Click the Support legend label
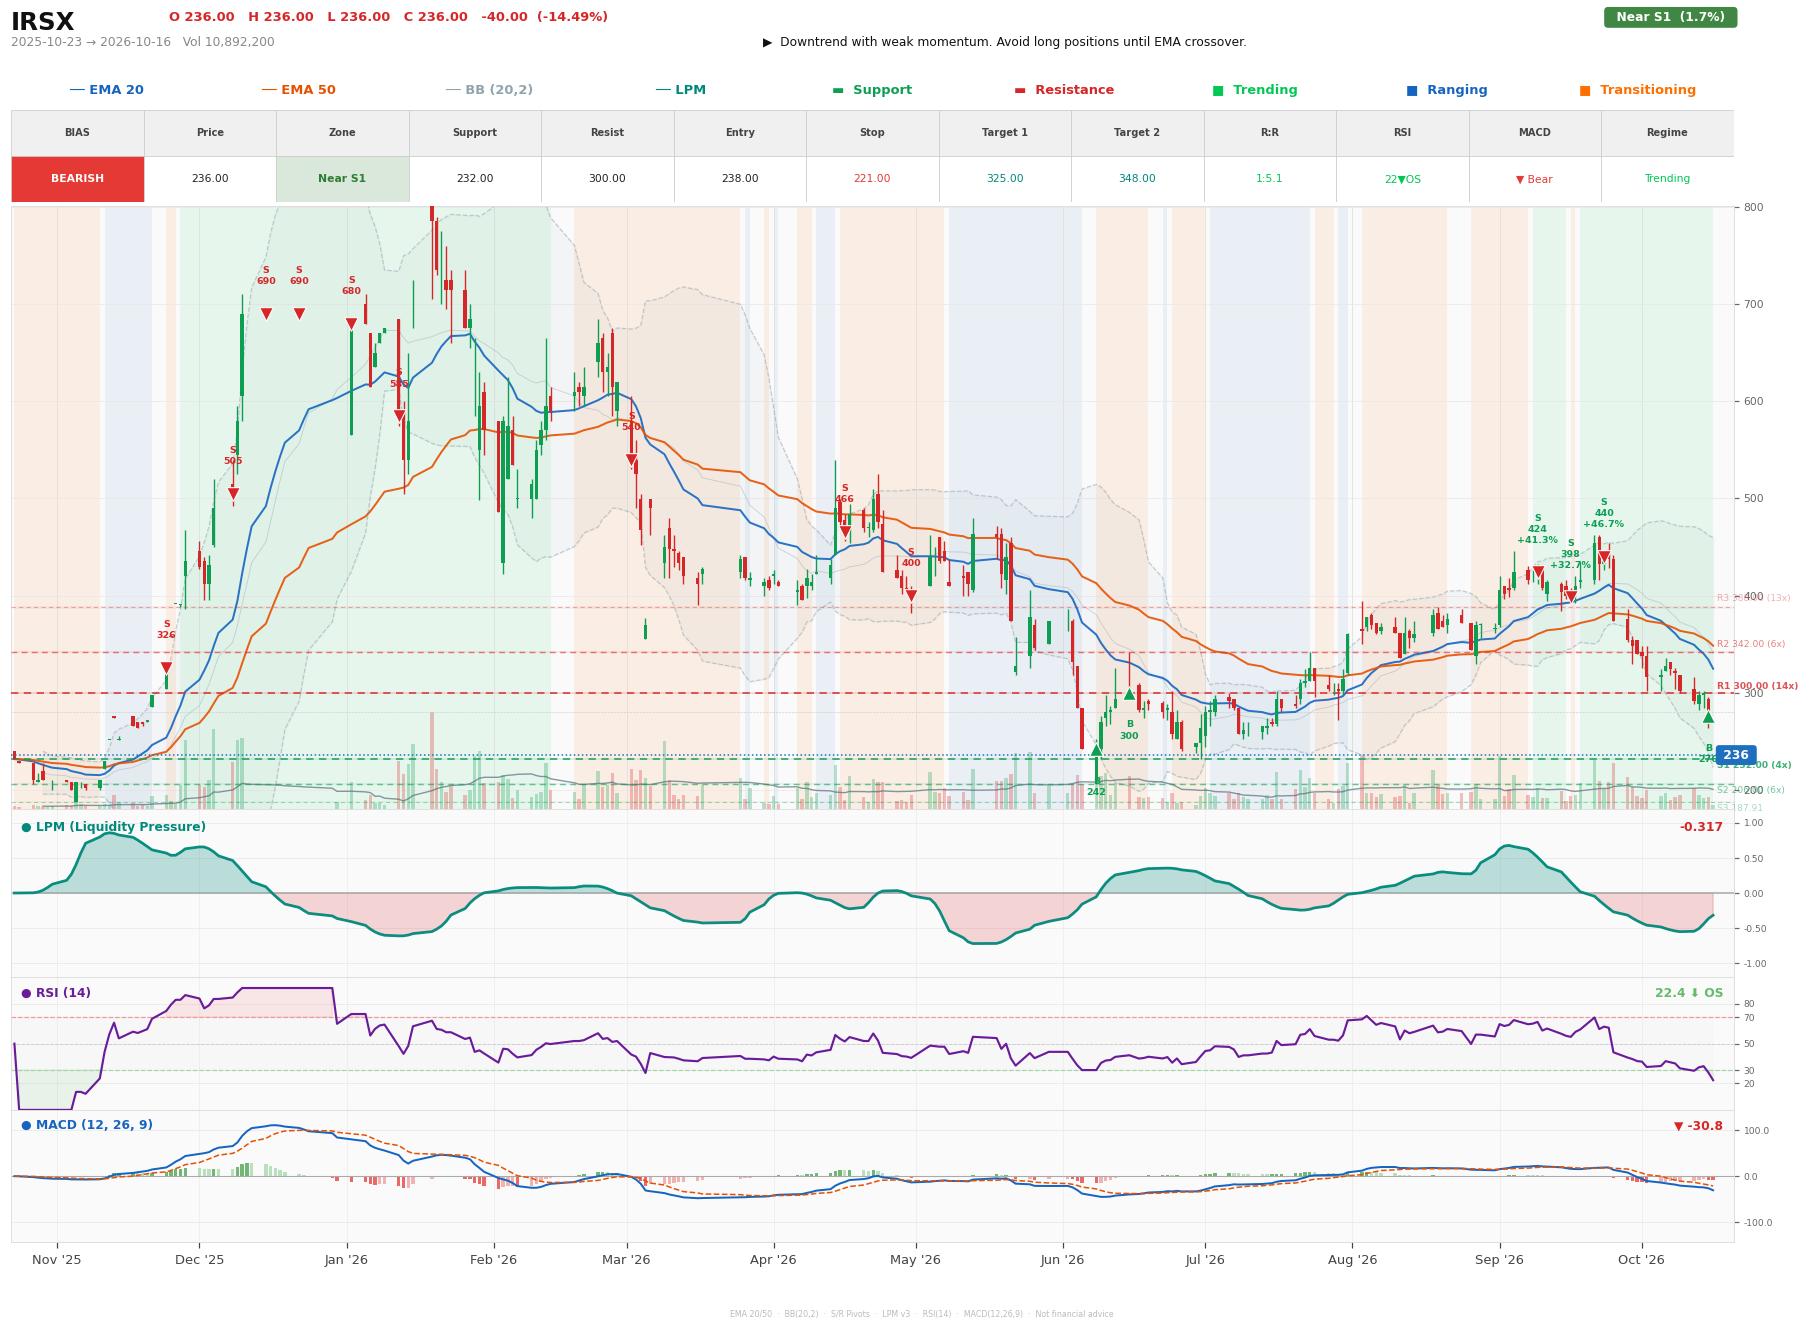1809x1330 pixels. click(x=882, y=90)
